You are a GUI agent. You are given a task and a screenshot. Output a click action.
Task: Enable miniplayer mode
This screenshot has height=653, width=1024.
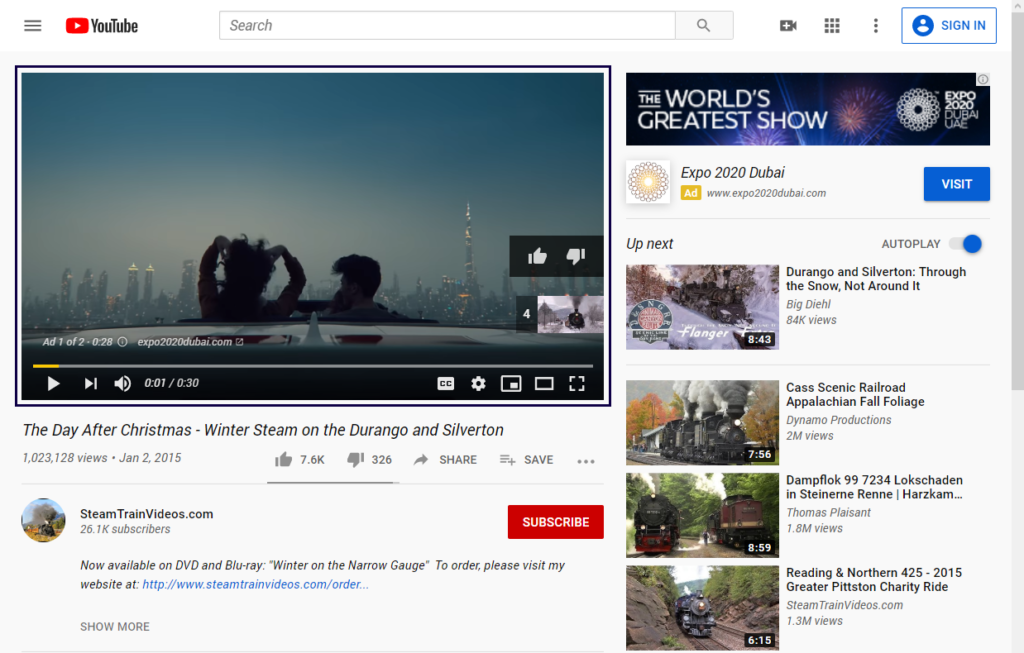tap(511, 383)
